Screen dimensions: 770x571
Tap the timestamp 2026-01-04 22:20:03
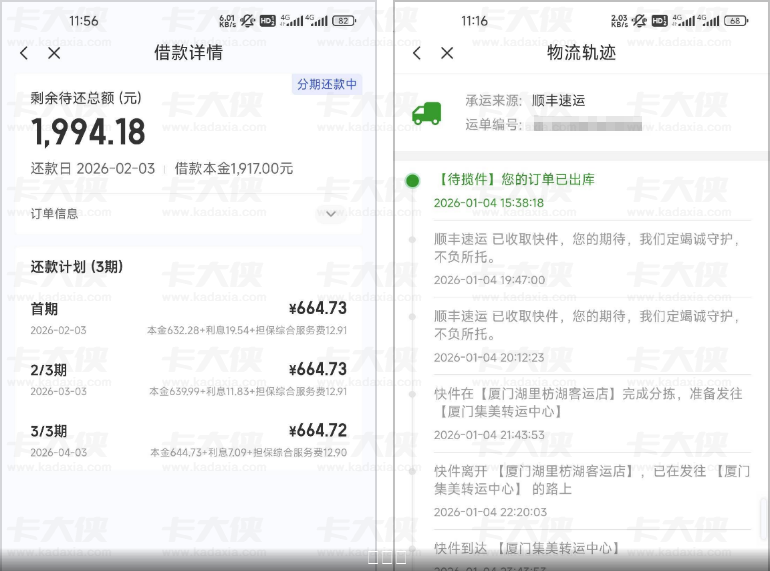[x=490, y=512]
